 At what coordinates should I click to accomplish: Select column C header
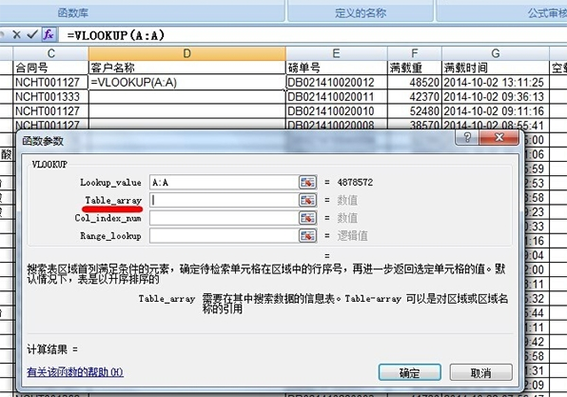pyautogui.click(x=51, y=54)
